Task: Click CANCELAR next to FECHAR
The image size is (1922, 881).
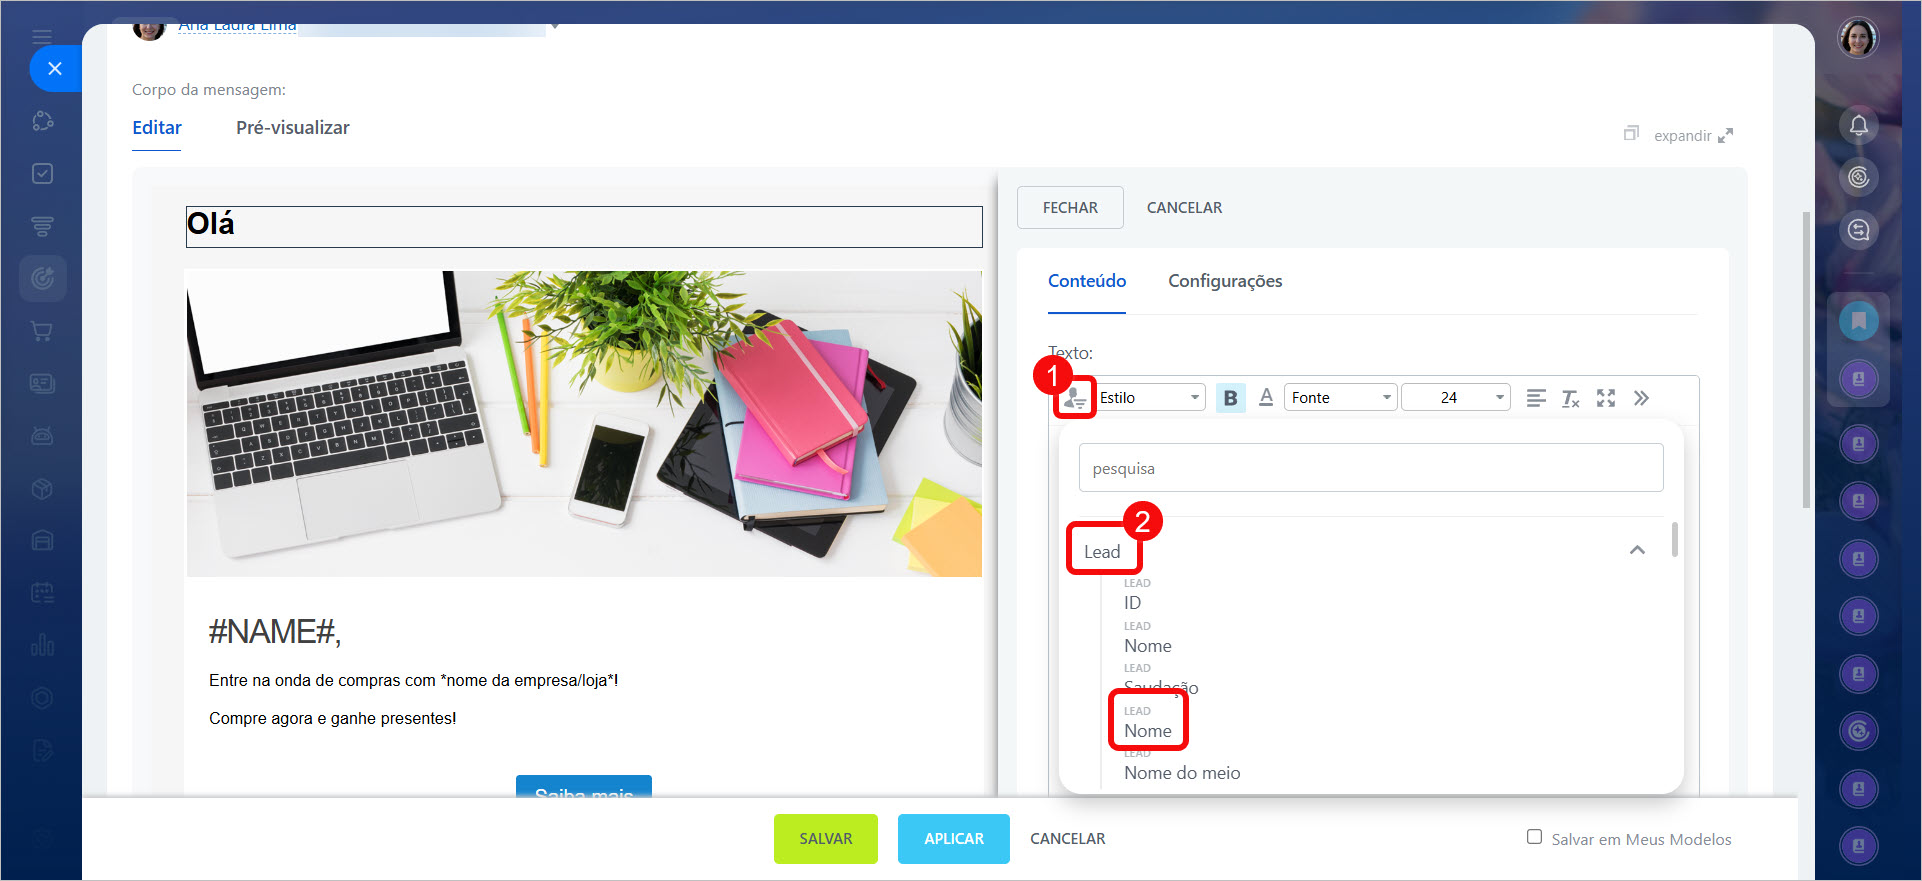Action: click(x=1184, y=208)
